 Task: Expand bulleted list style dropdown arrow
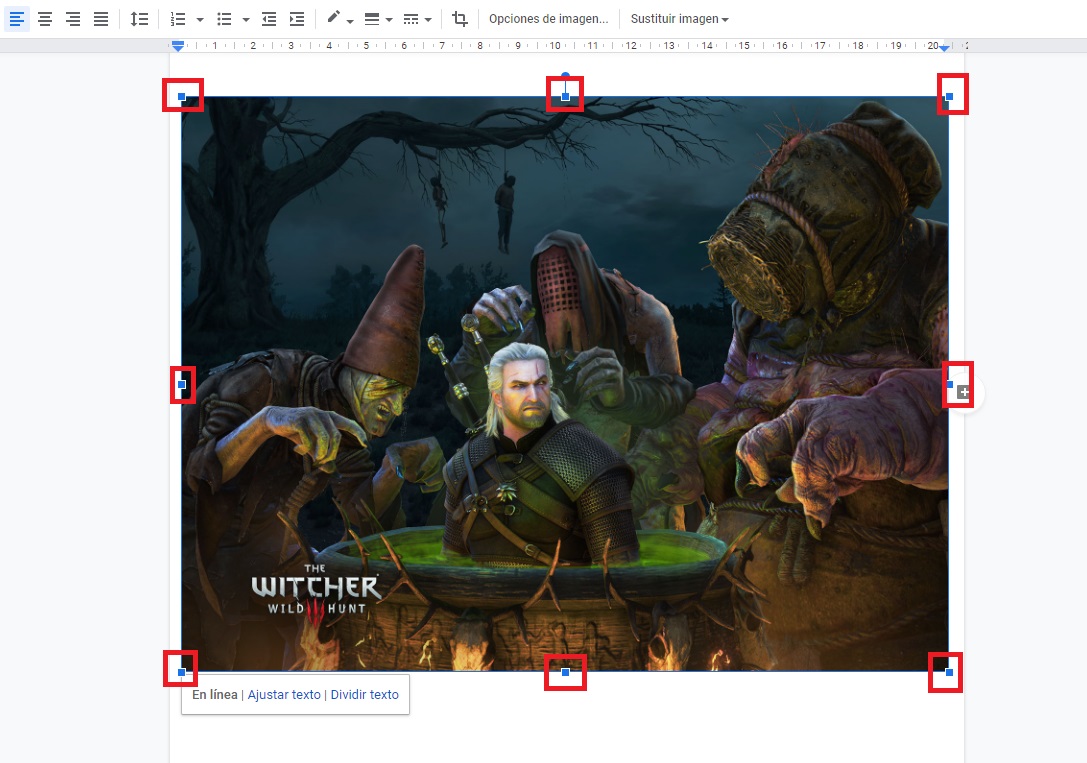pos(245,19)
